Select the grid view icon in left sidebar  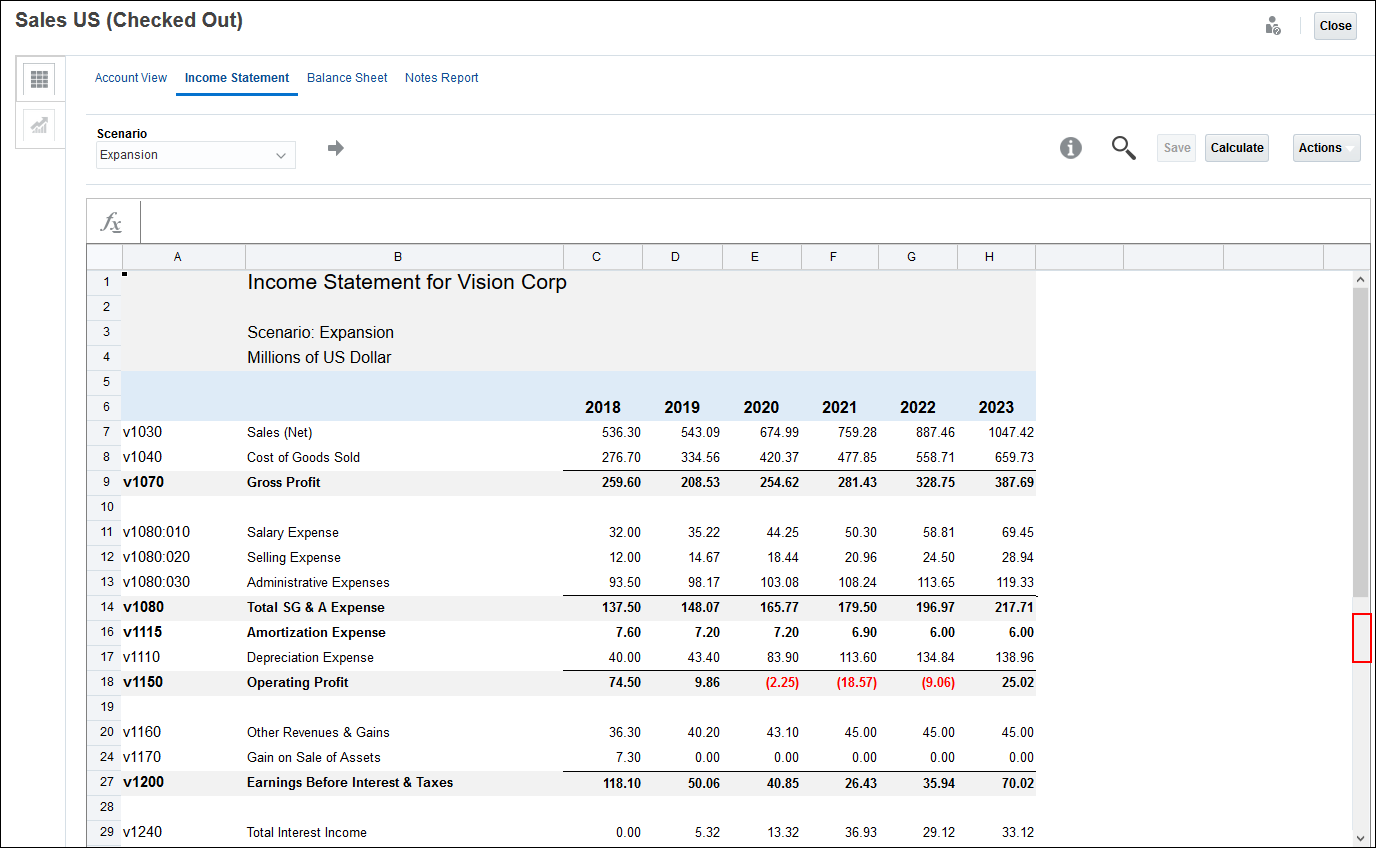pos(40,80)
